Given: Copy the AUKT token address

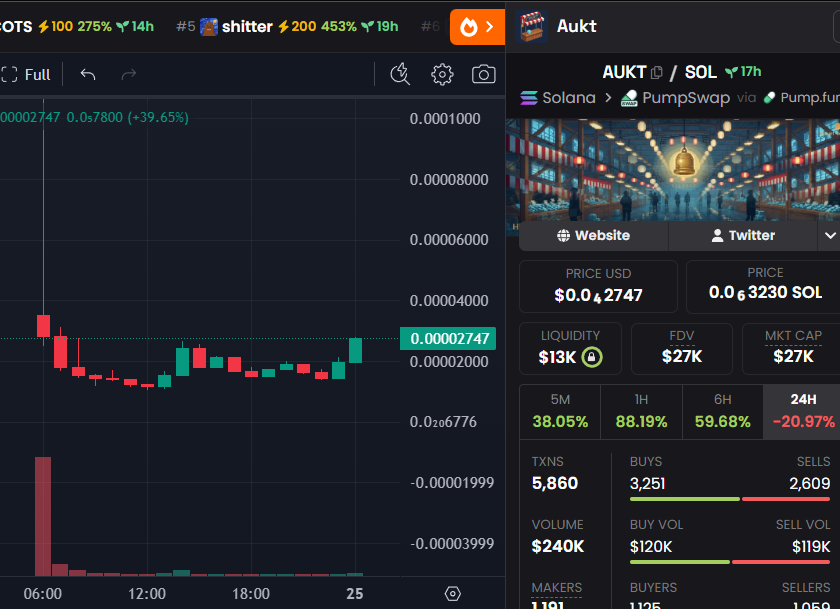Looking at the screenshot, I should coord(657,72).
